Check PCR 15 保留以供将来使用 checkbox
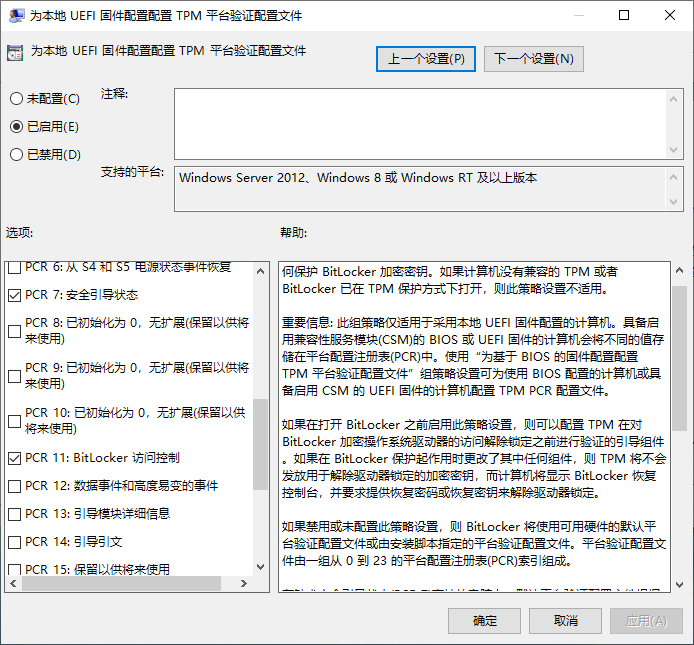 pos(15,569)
